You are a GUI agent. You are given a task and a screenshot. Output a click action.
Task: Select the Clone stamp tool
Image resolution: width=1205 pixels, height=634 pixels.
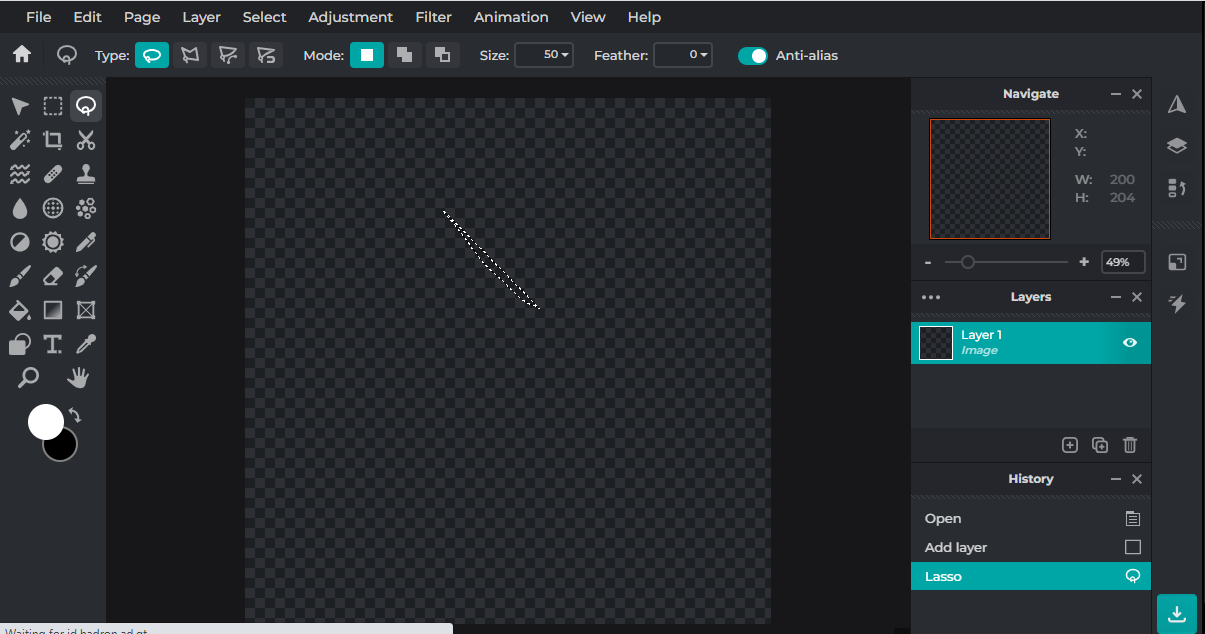click(86, 175)
